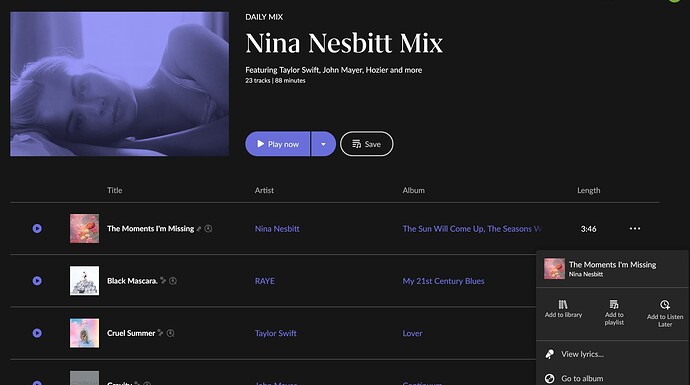The width and height of the screenshot is (690, 385).
Task: Open the Nina Nesbitt artist link
Action: 277,229
